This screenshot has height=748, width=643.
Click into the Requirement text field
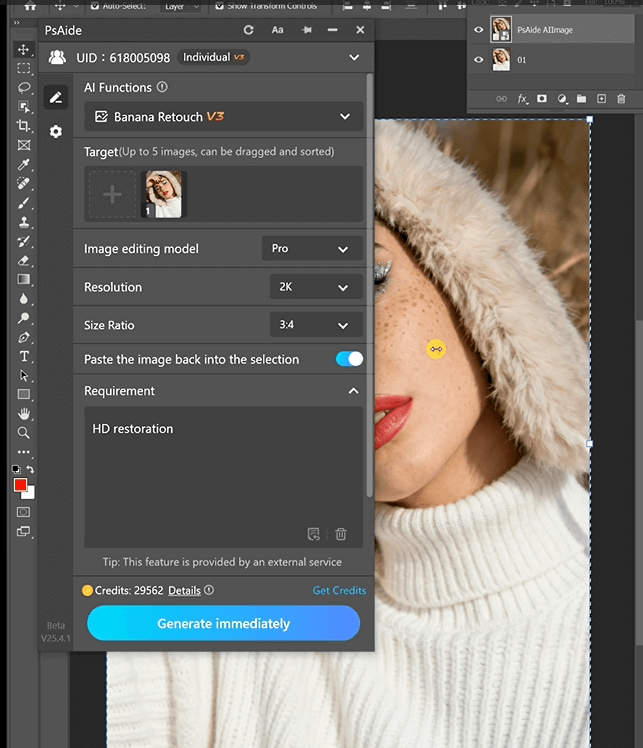click(x=223, y=477)
